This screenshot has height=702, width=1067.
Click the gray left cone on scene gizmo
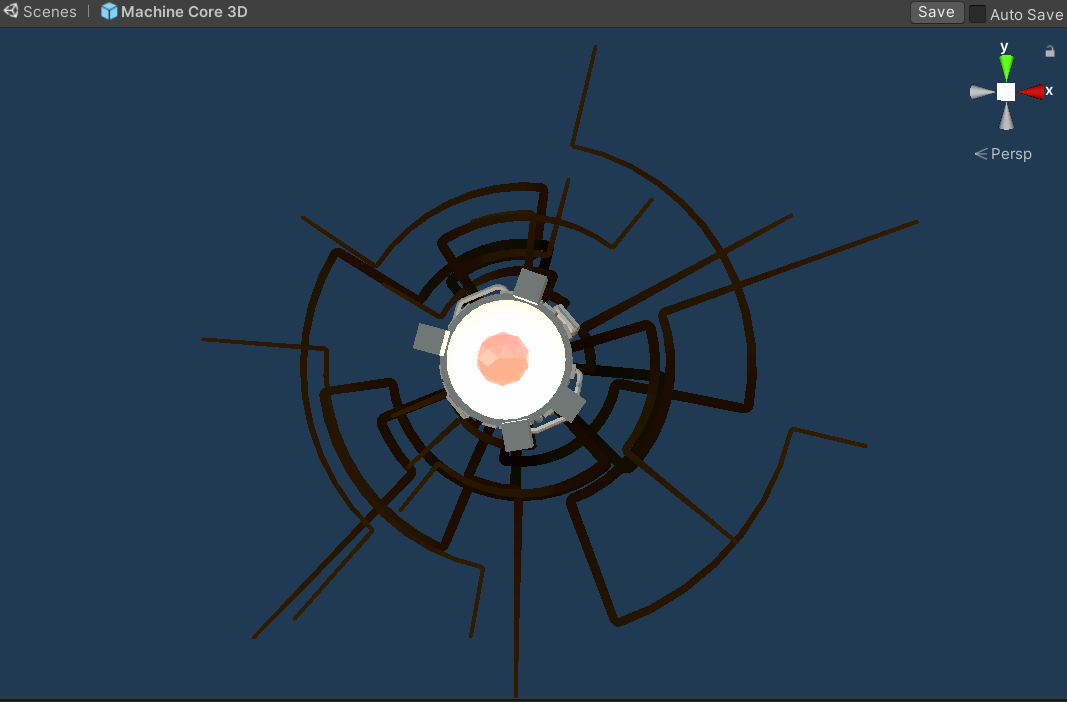tap(982, 92)
